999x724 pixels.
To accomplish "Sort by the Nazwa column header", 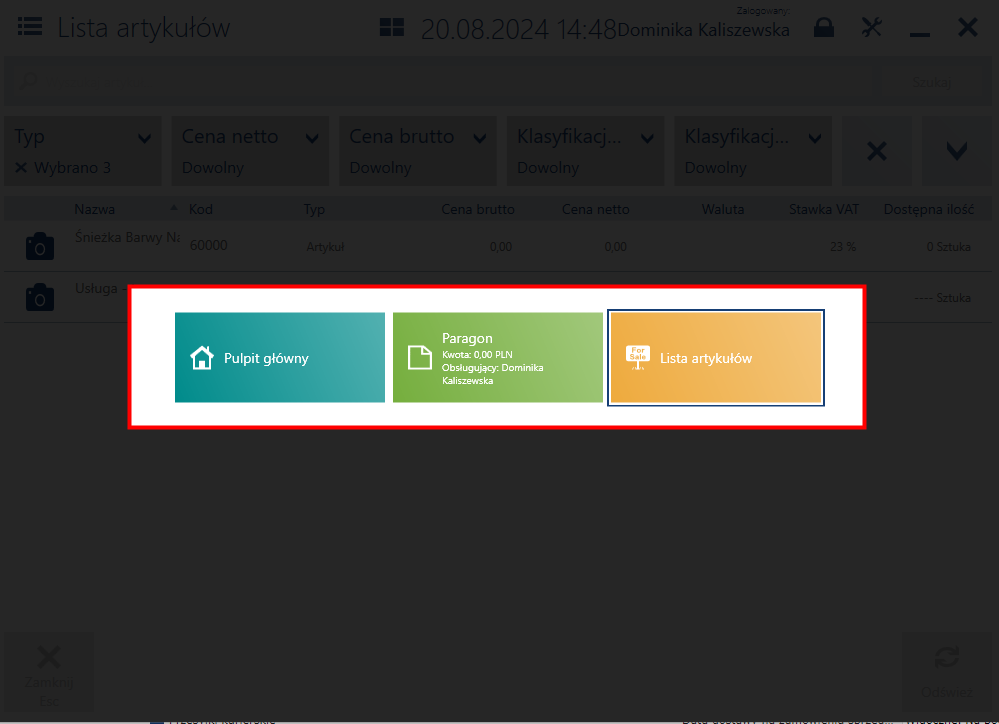I will coord(95,209).
